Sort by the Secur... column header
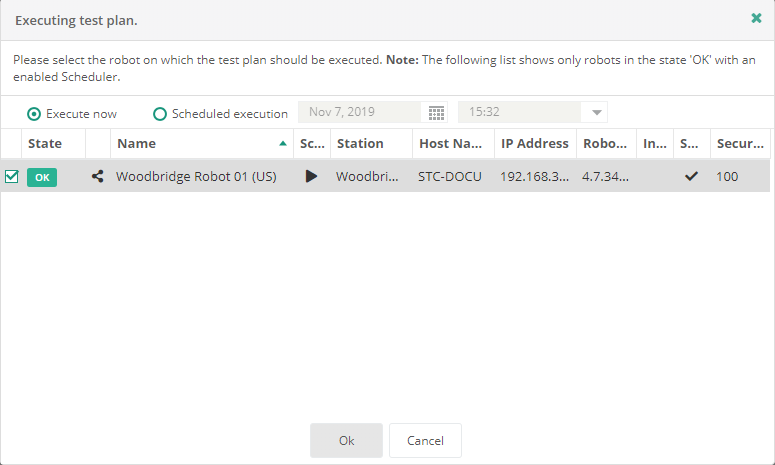The width and height of the screenshot is (775, 465). (740, 143)
